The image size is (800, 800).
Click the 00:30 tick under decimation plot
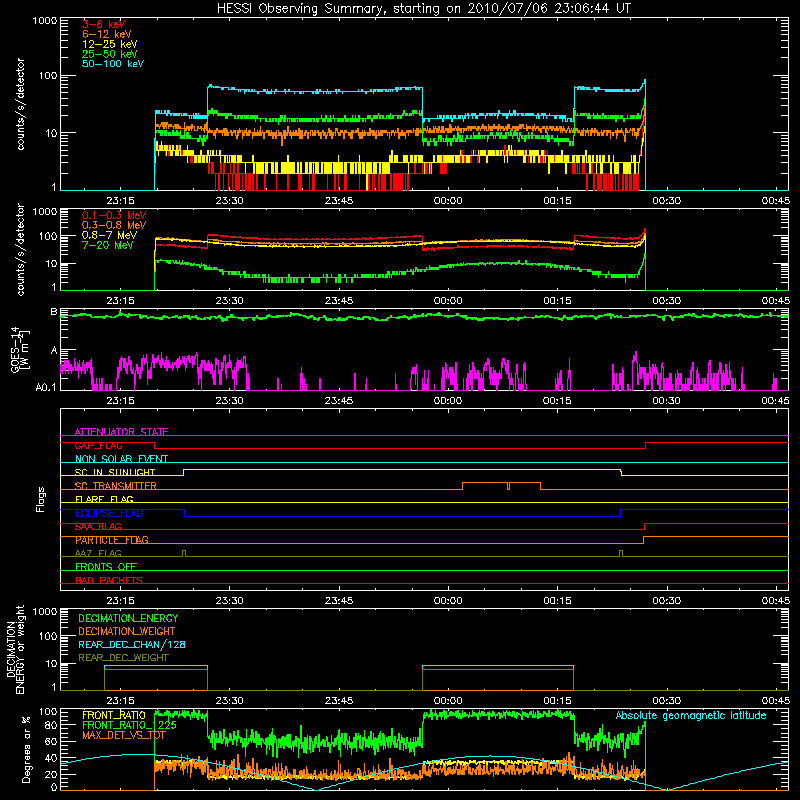click(666, 701)
